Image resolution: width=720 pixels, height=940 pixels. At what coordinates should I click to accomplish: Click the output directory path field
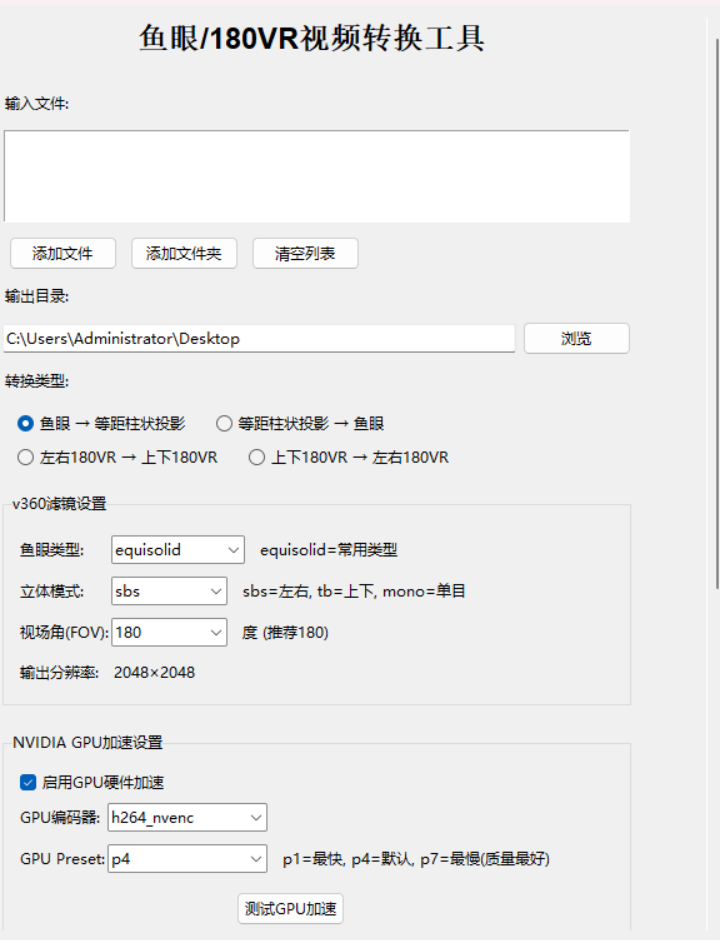tap(258, 339)
